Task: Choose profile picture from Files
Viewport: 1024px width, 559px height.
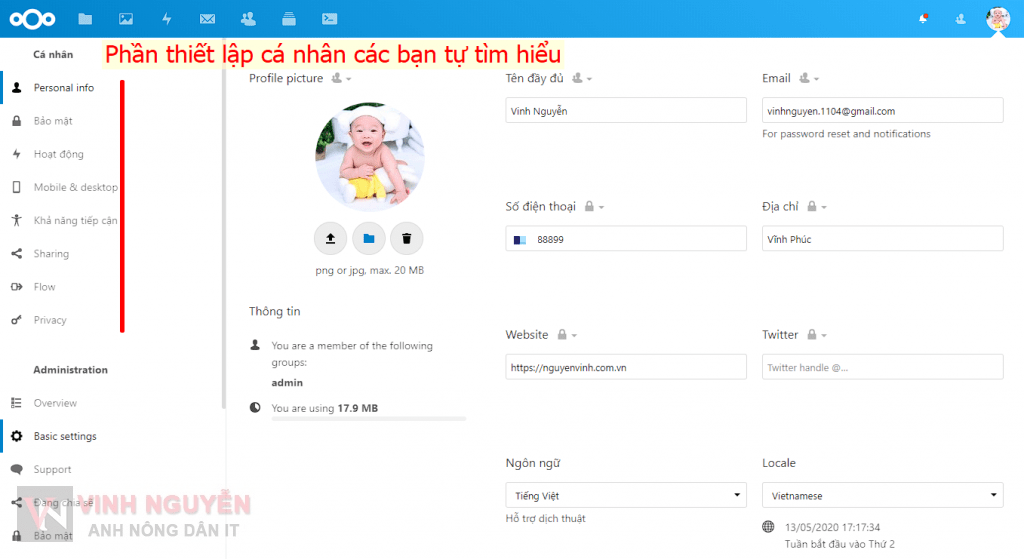Action: [x=369, y=238]
